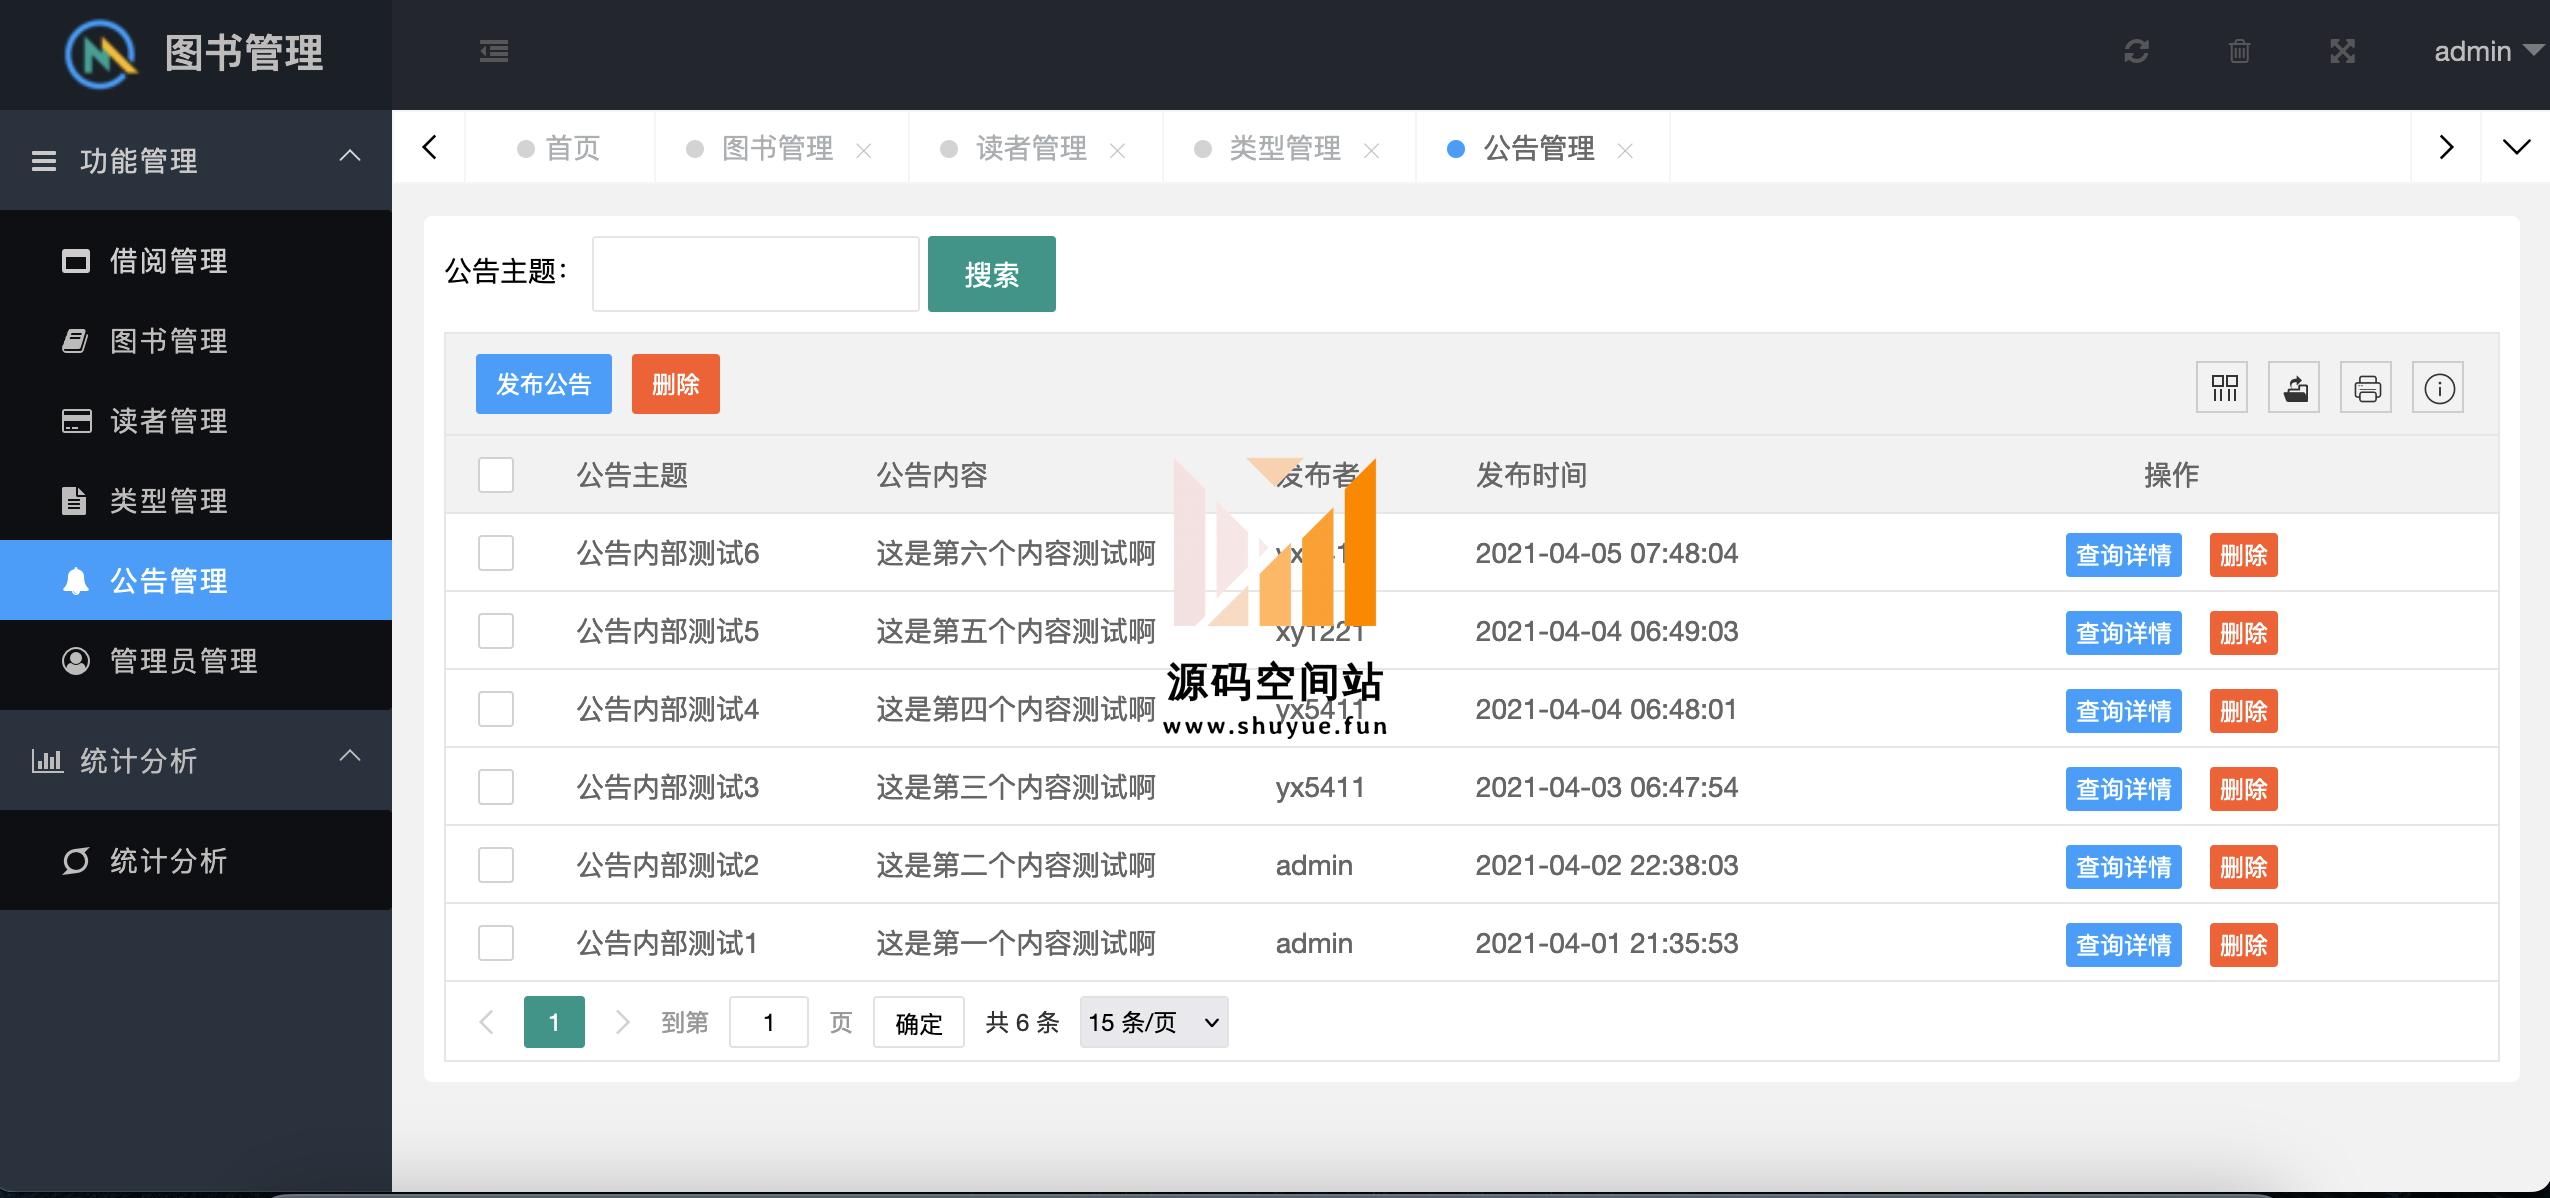Open 管理员管理 in the sidebar

196,661
